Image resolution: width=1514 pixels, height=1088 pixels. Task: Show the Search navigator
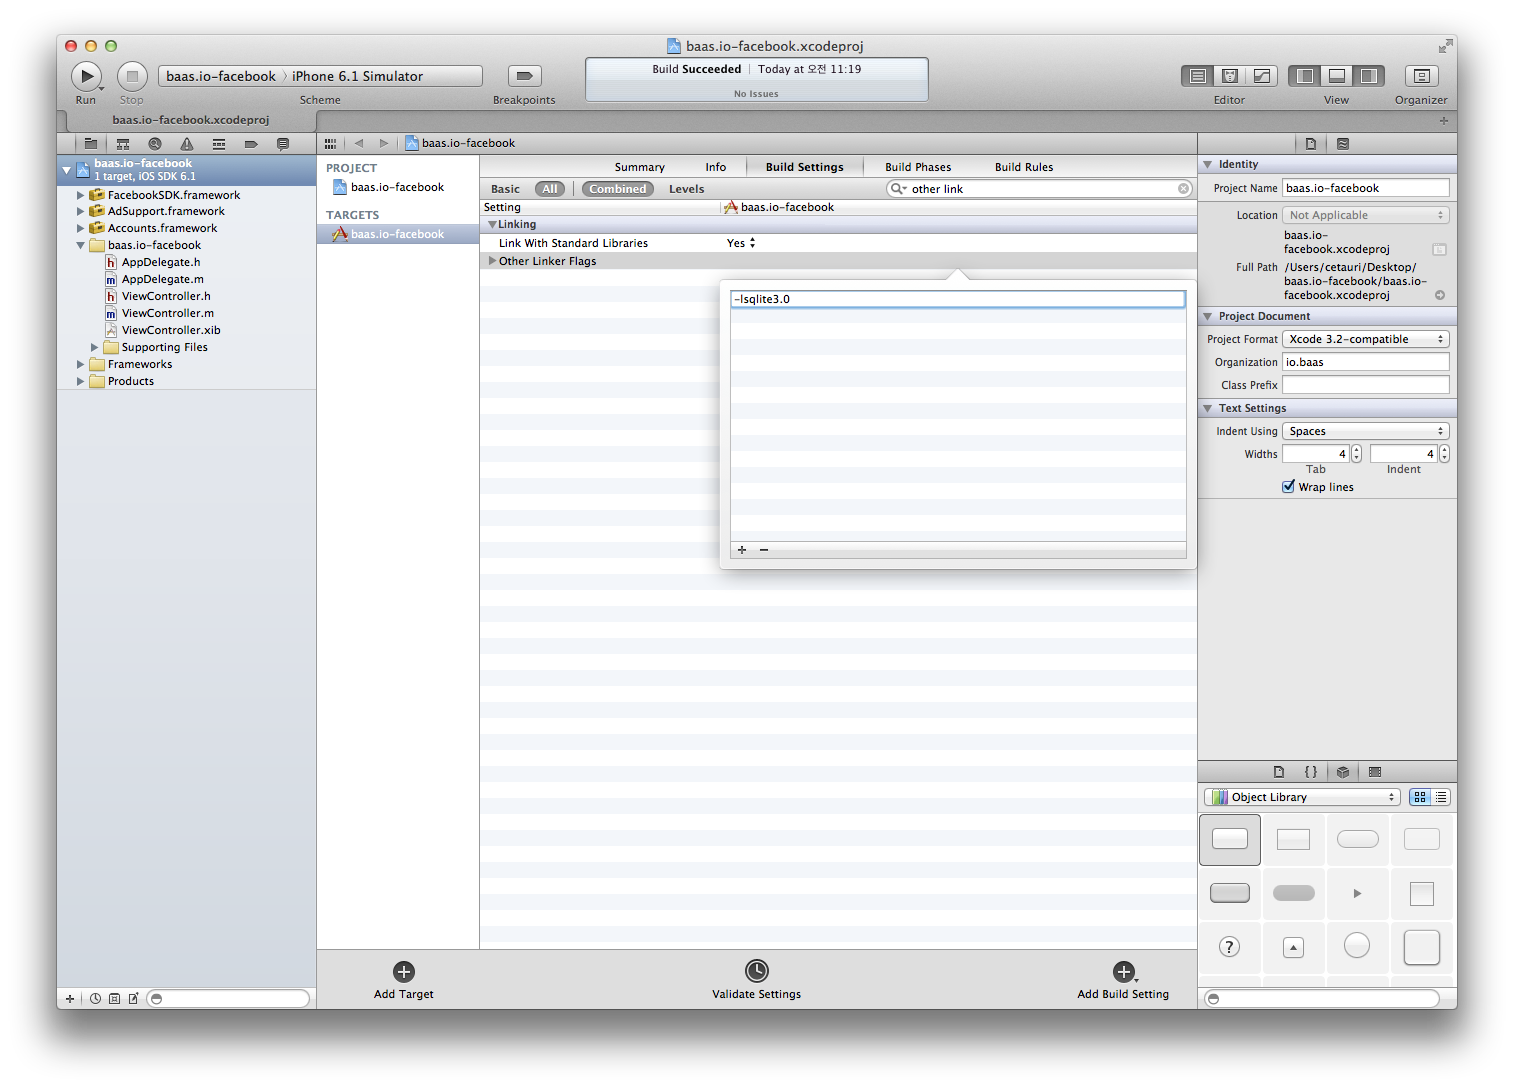155,144
